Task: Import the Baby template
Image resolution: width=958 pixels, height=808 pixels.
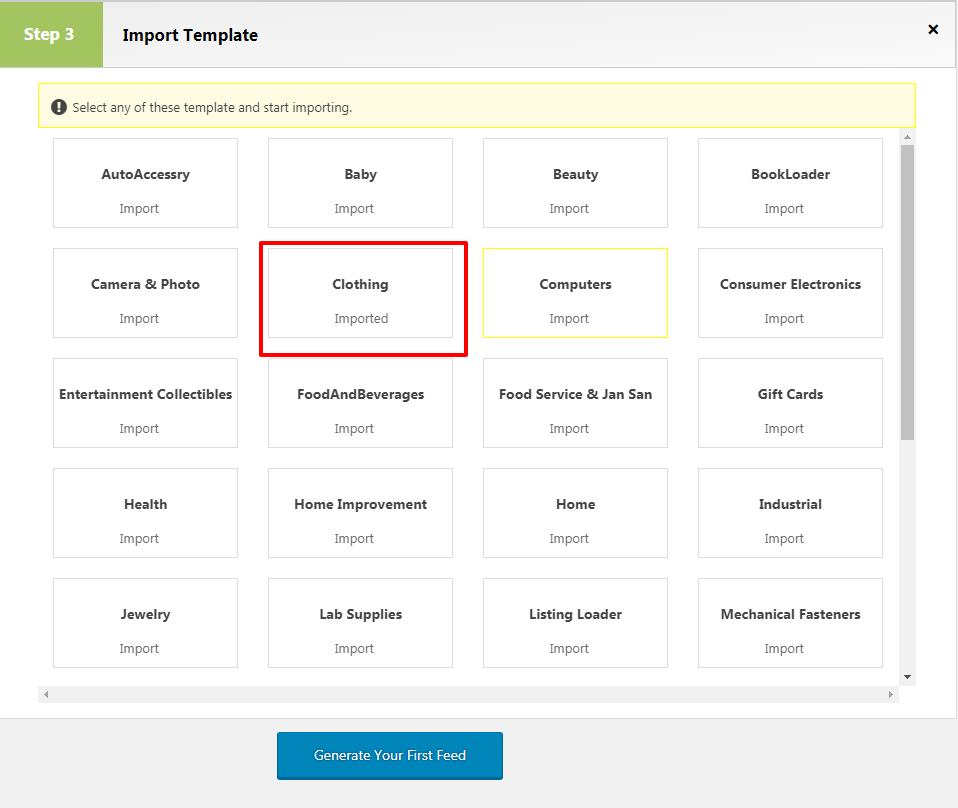Action: 354,208
